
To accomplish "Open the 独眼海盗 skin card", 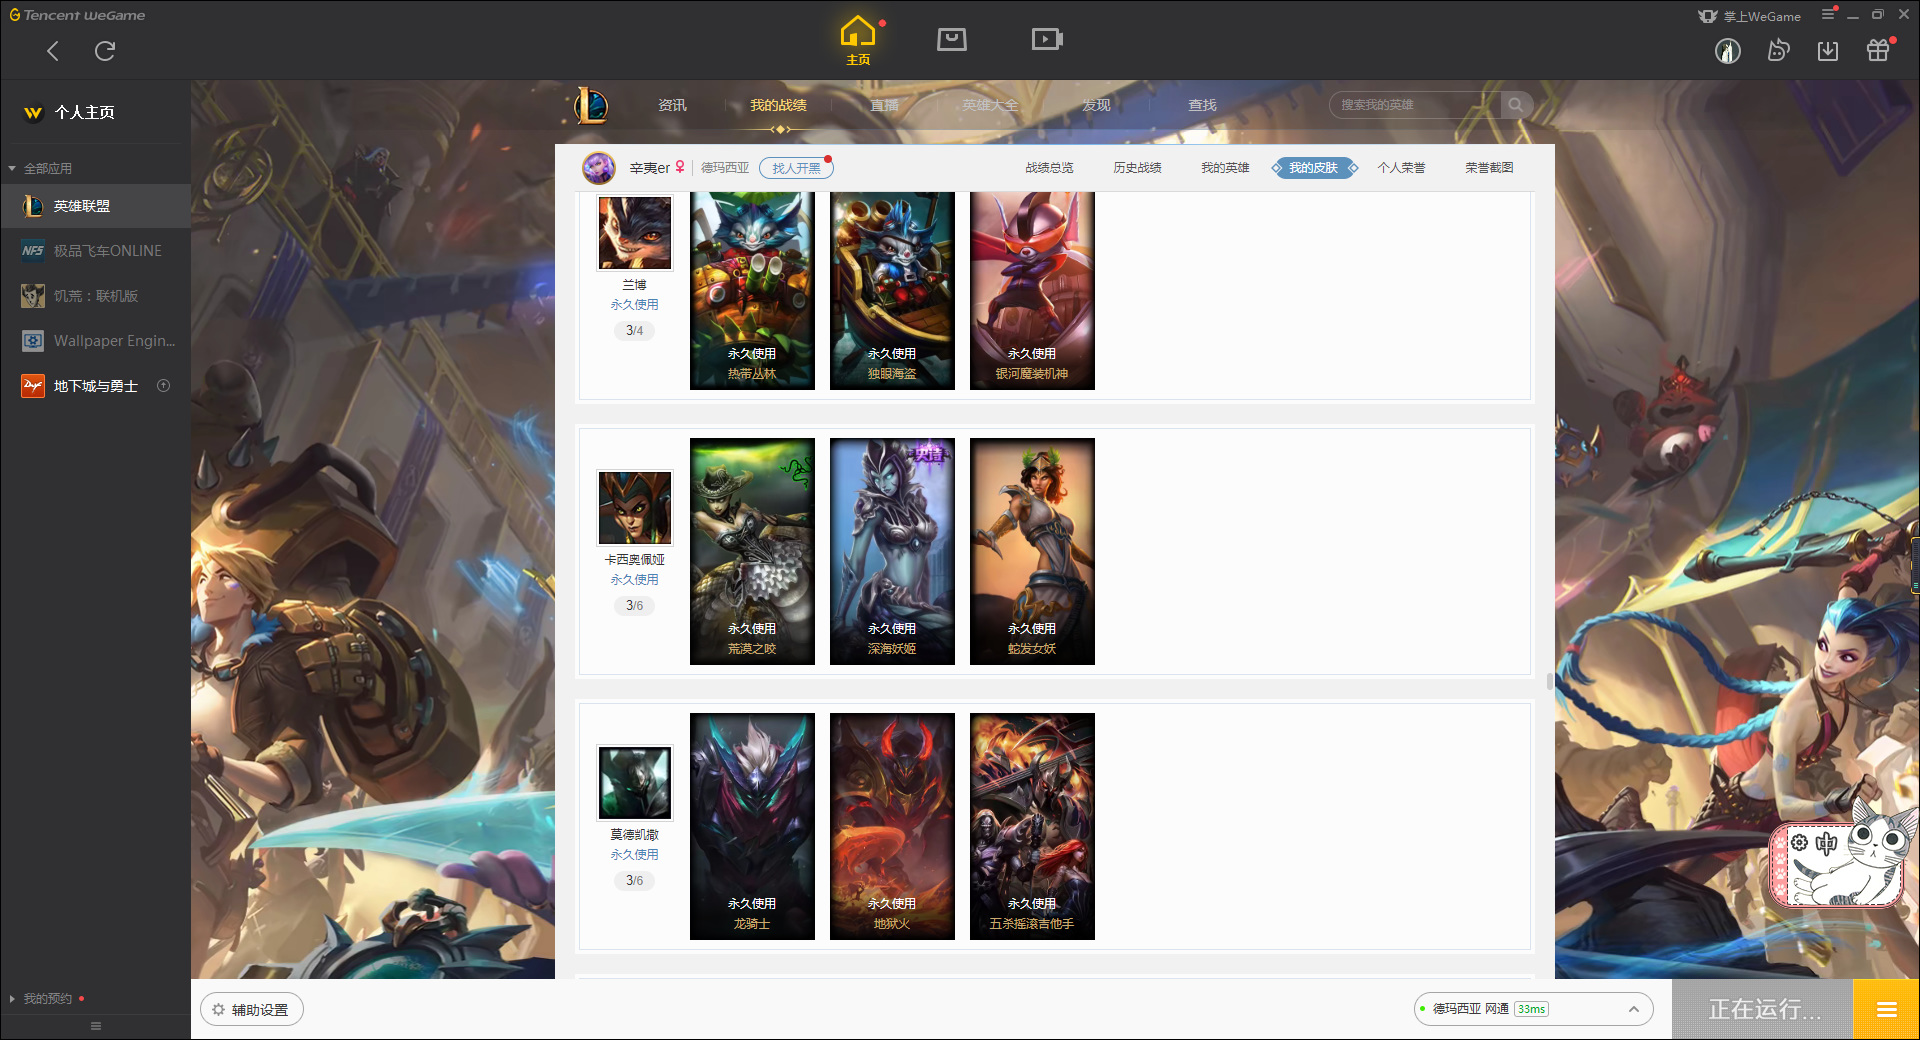I will [892, 291].
